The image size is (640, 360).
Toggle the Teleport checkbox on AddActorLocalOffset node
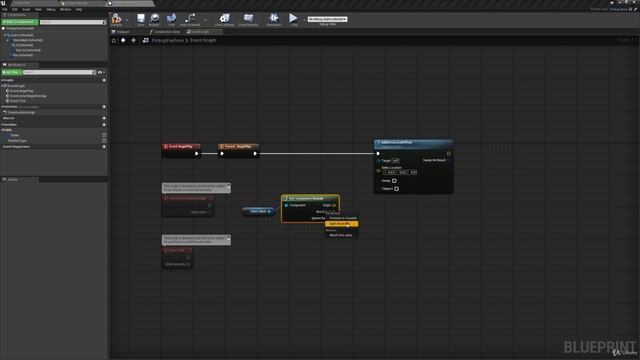pos(396,189)
